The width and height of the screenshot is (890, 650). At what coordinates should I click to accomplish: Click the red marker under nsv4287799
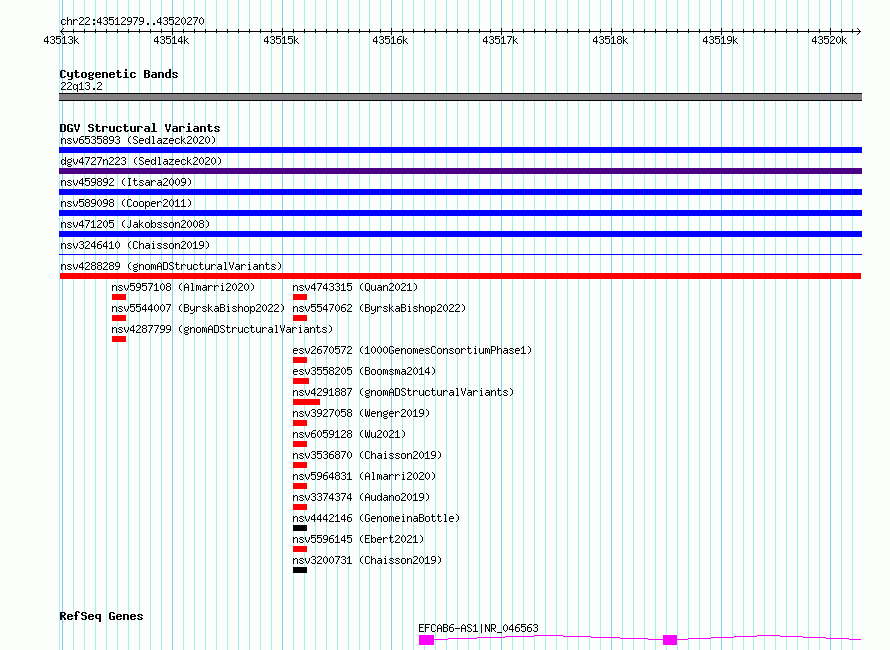point(119,339)
